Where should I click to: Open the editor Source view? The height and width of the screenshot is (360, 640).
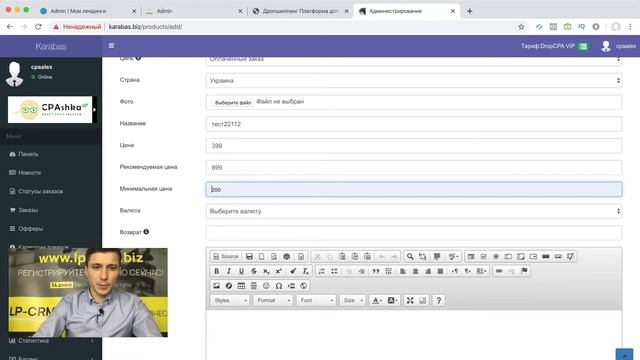tap(226, 256)
